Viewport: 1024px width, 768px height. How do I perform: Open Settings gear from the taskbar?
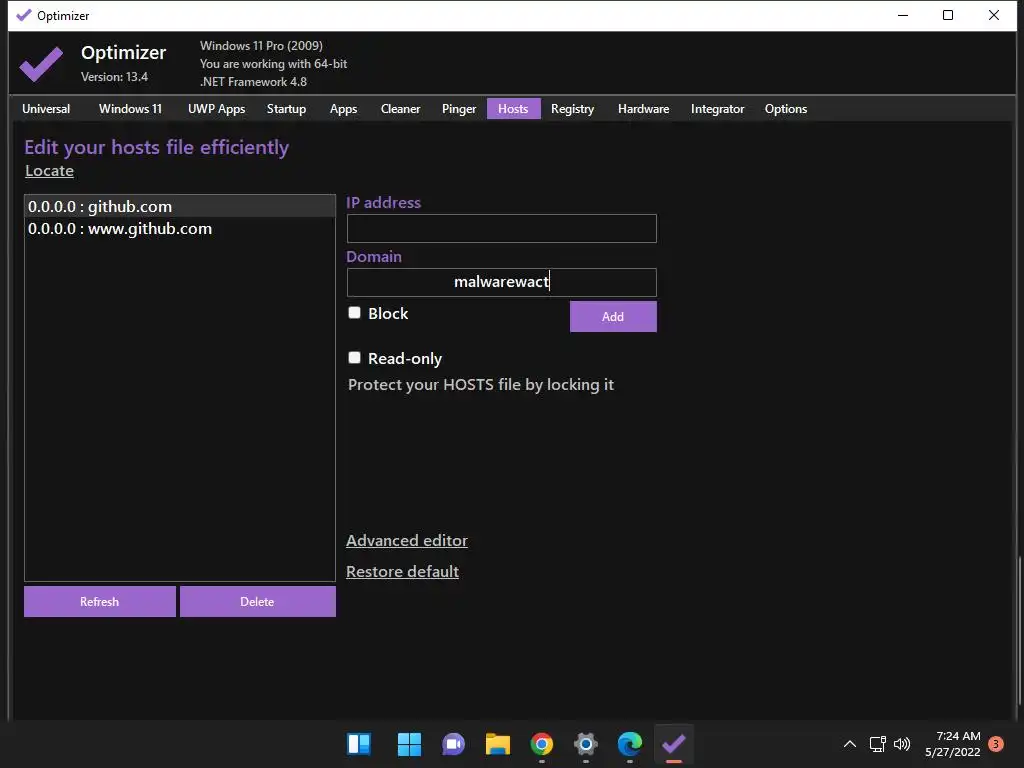tap(586, 744)
